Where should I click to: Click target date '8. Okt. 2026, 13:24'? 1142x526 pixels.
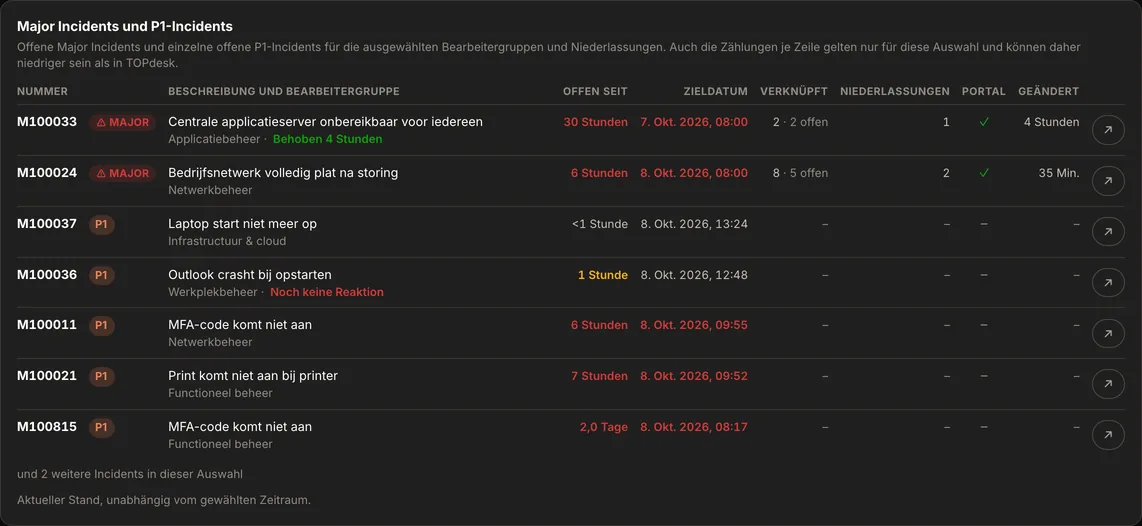[x=694, y=224]
